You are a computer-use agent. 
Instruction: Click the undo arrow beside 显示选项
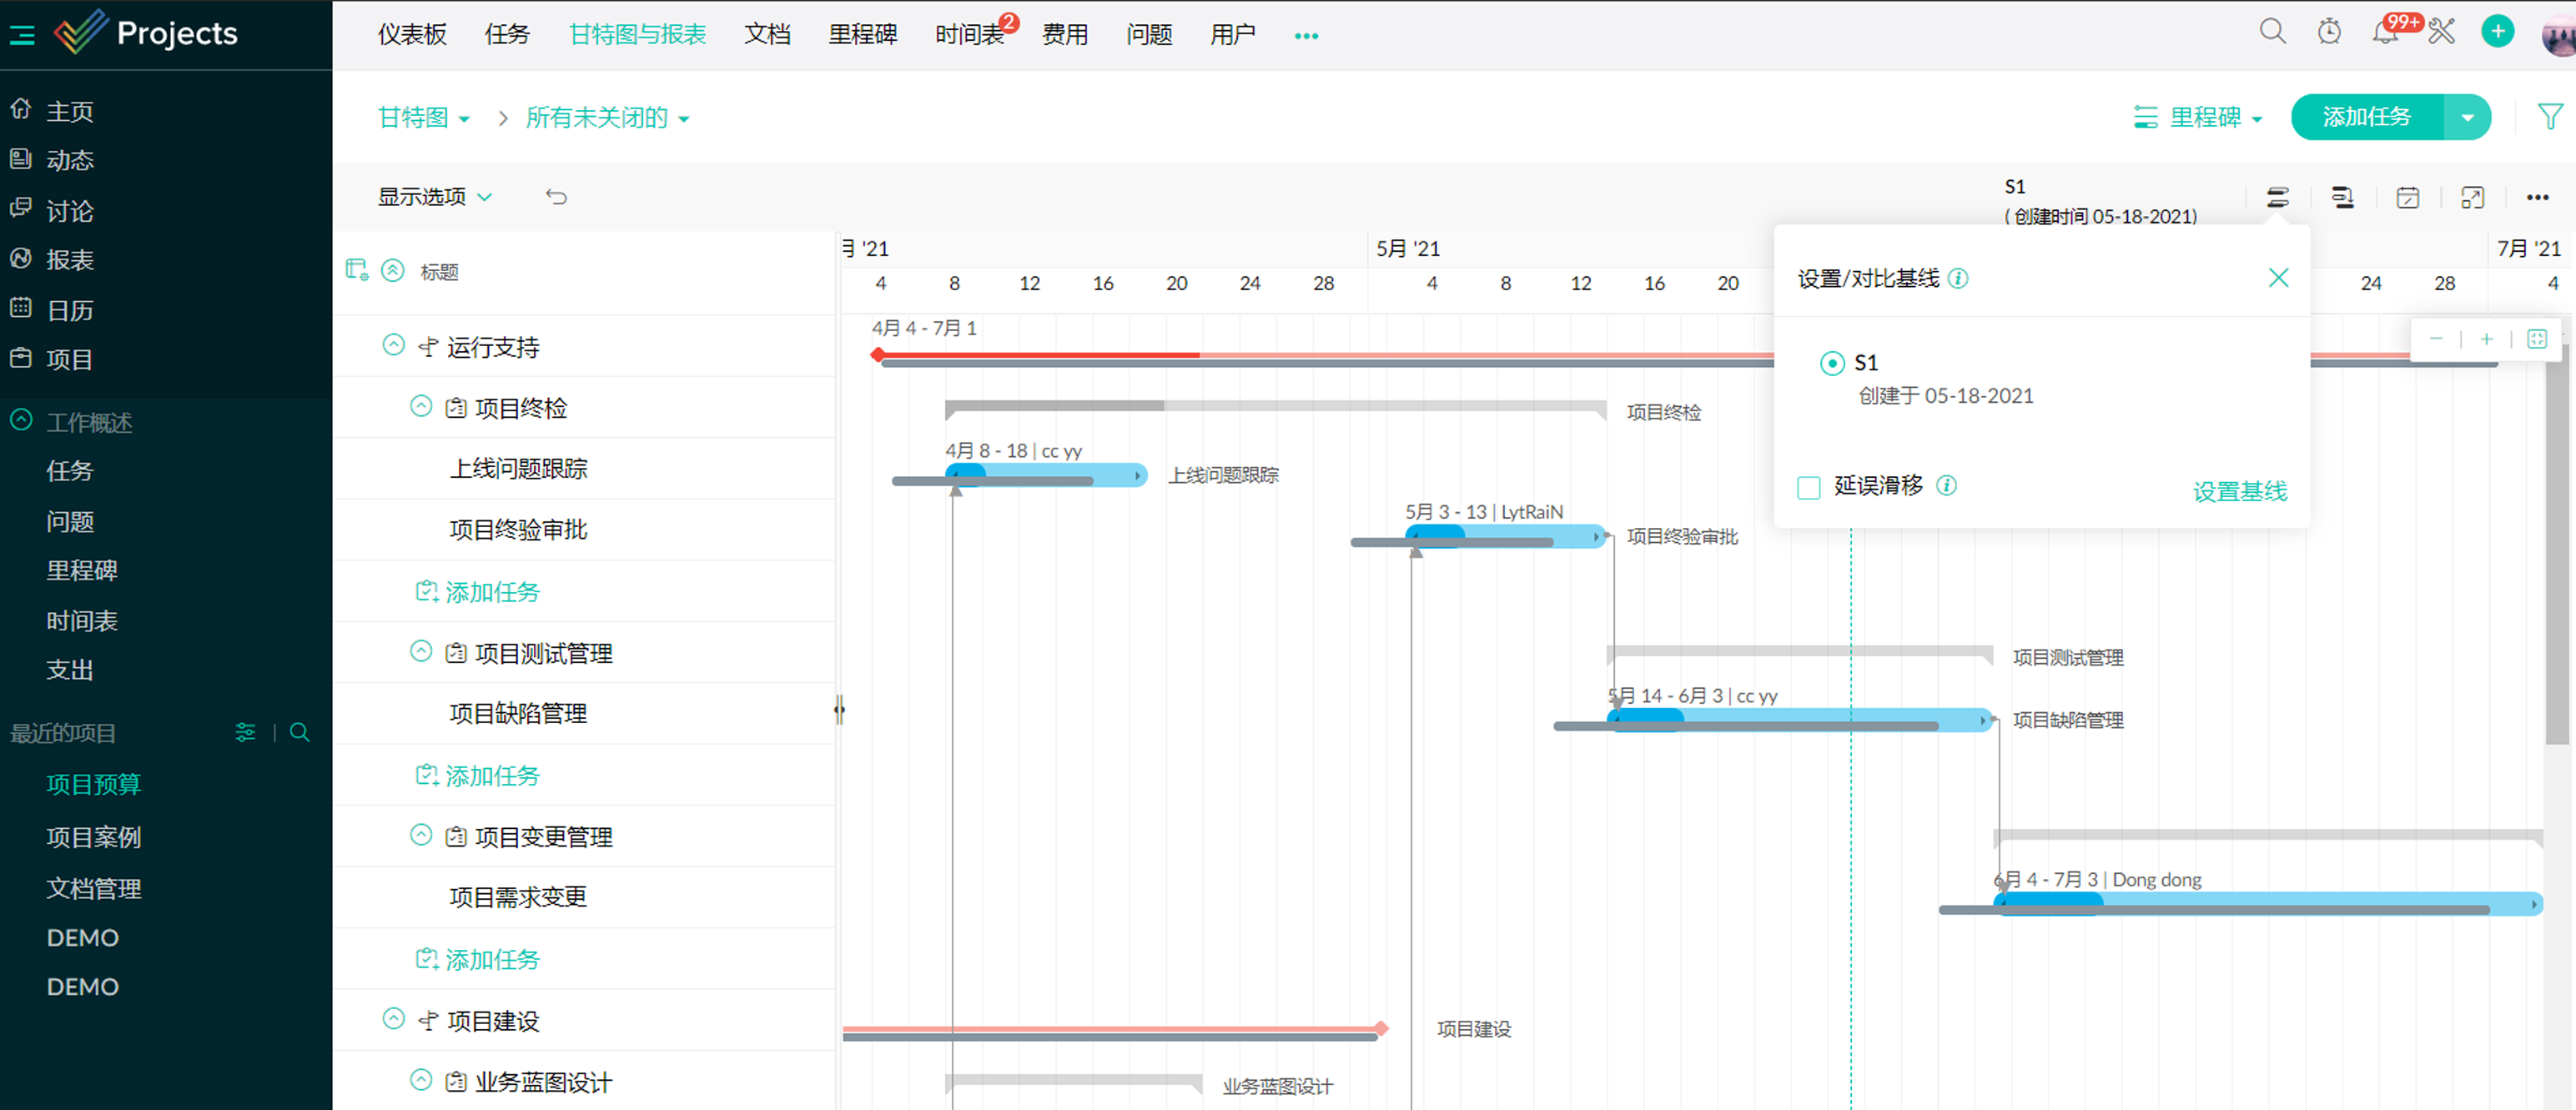tap(557, 197)
